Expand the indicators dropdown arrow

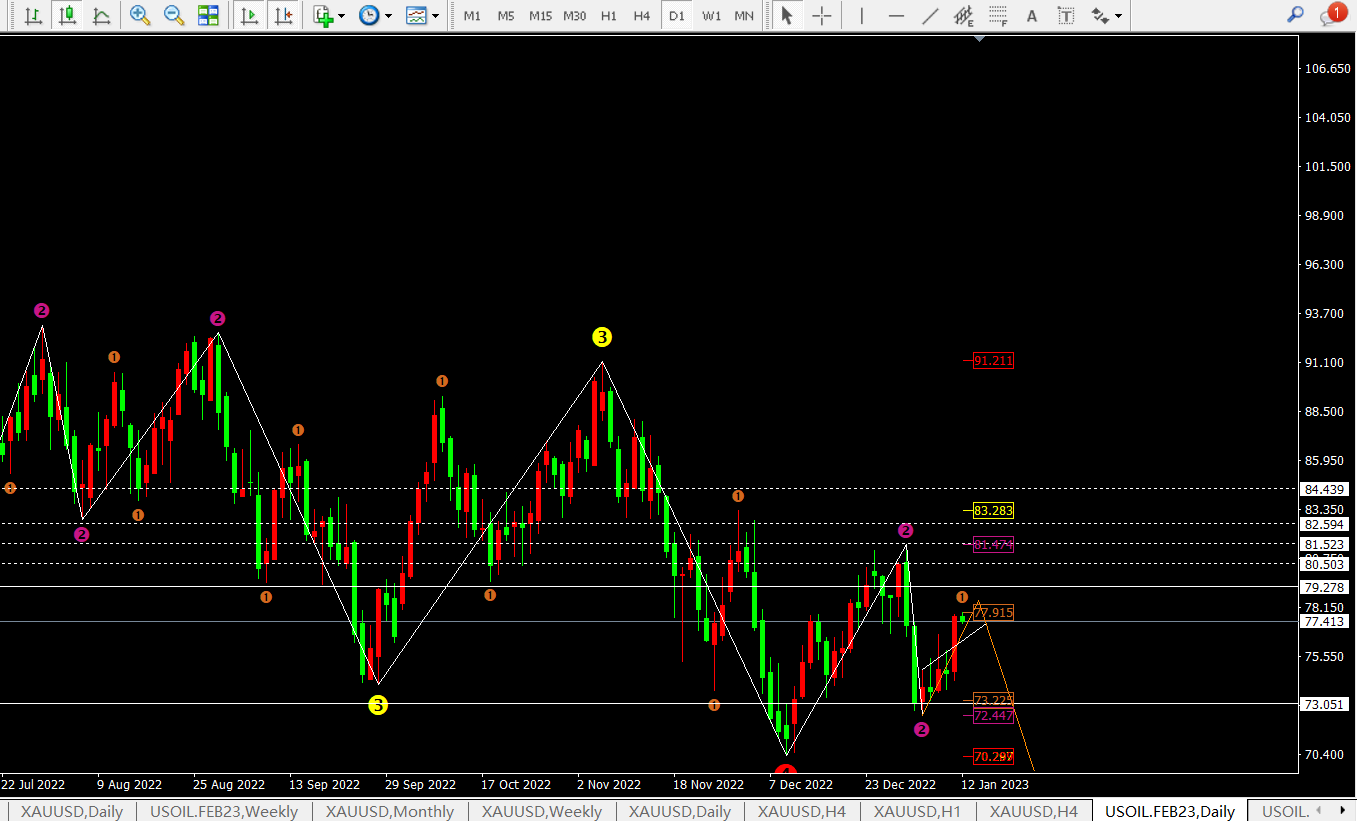(342, 16)
